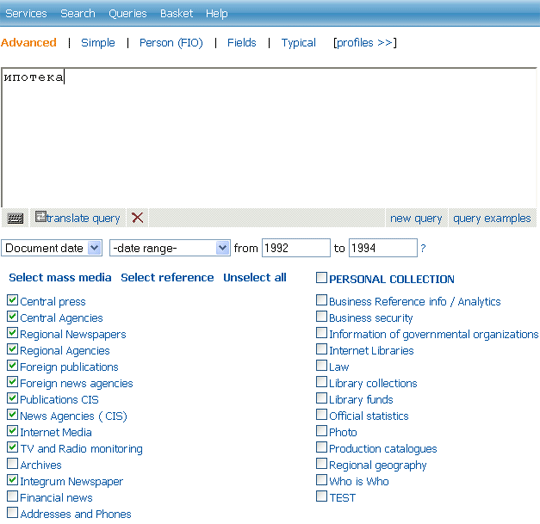
Task: Click the from year field containing 1992
Action: [296, 248]
